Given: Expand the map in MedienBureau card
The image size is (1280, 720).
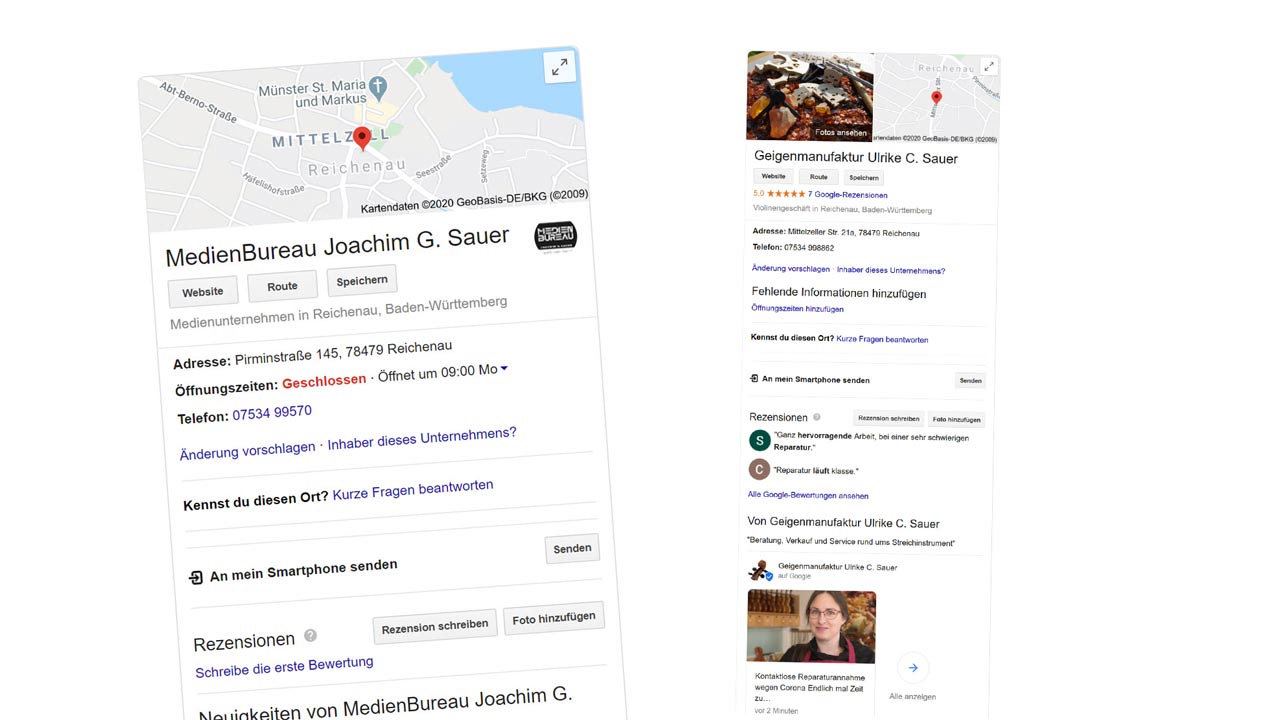Looking at the screenshot, I should pyautogui.click(x=559, y=67).
